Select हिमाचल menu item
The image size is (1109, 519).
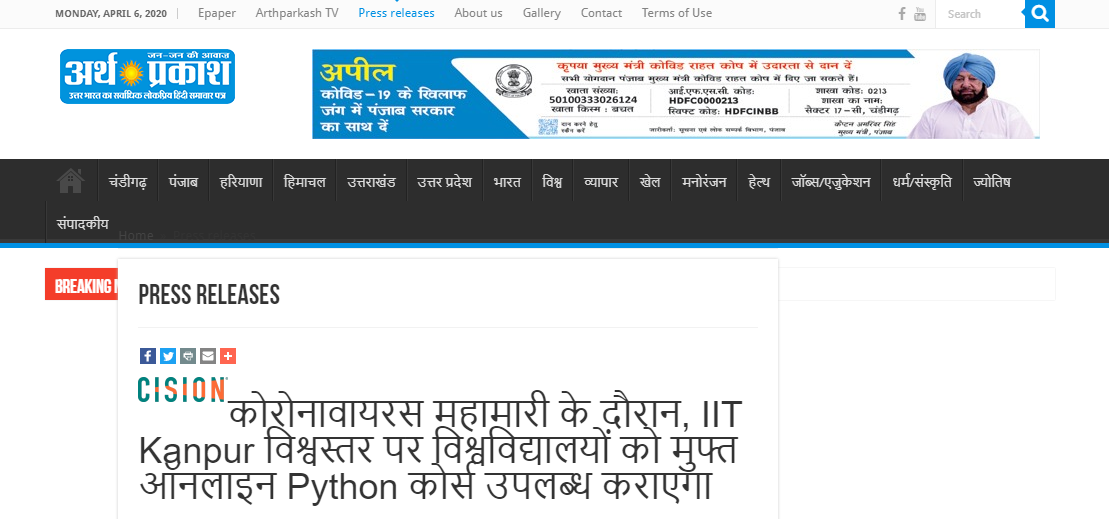point(305,181)
